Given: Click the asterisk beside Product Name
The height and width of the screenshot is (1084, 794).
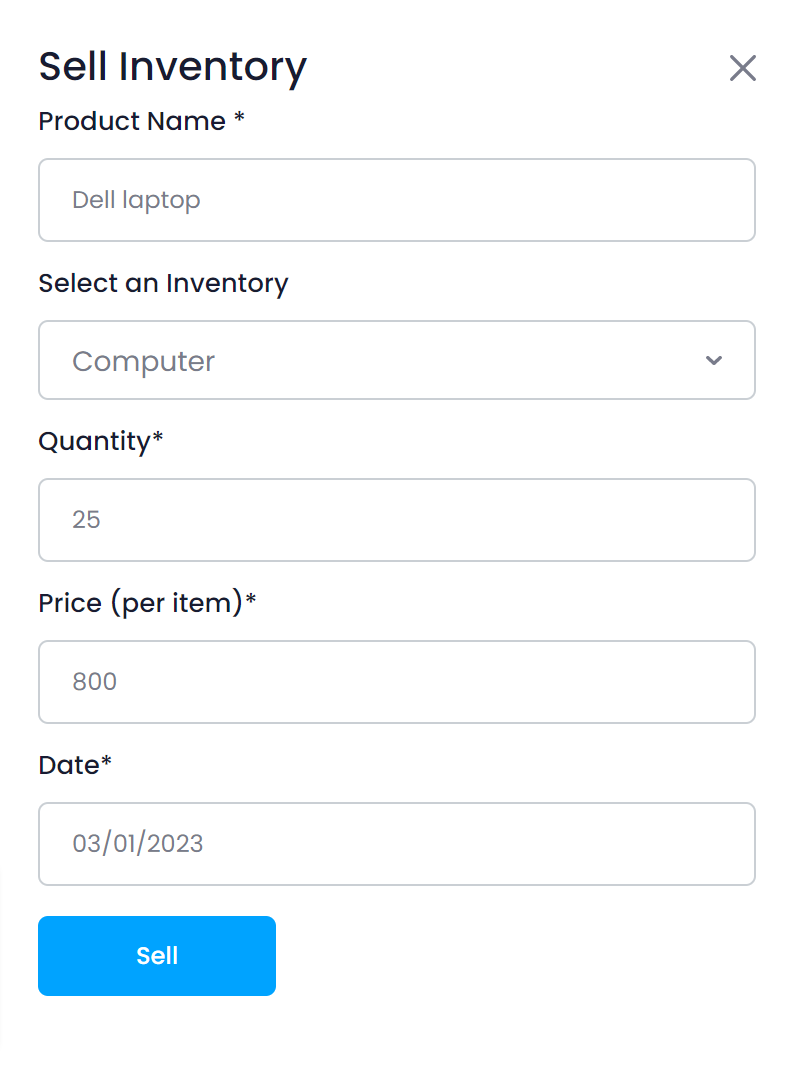Looking at the screenshot, I should coord(239,119).
